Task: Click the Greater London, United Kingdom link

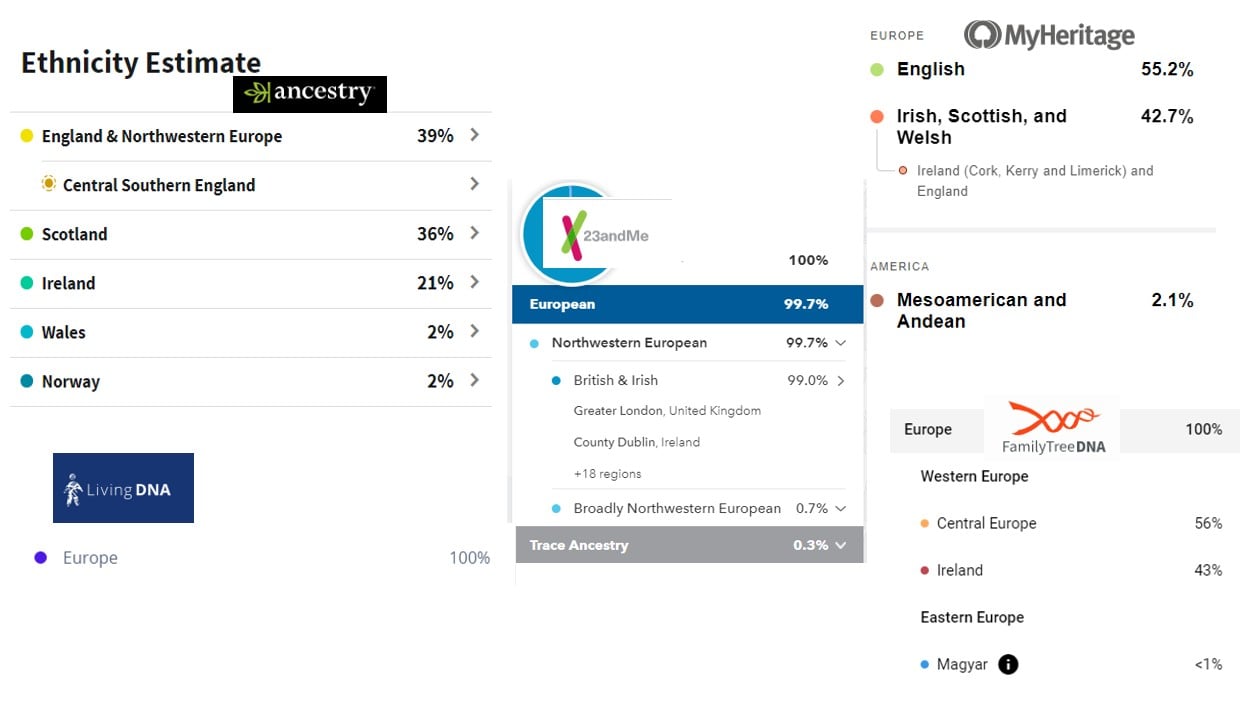Action: (x=667, y=410)
